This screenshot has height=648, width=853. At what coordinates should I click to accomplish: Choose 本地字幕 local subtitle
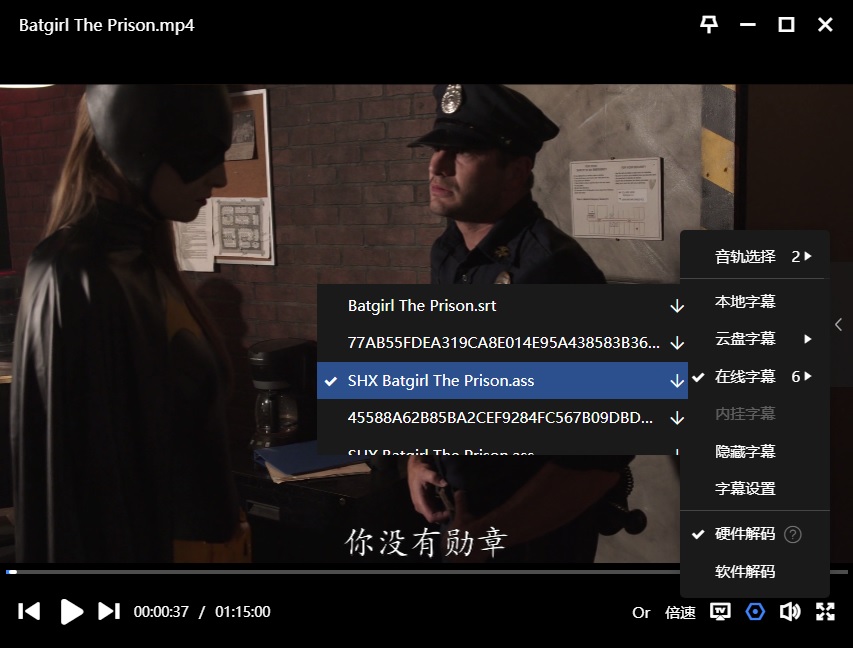click(x=745, y=302)
